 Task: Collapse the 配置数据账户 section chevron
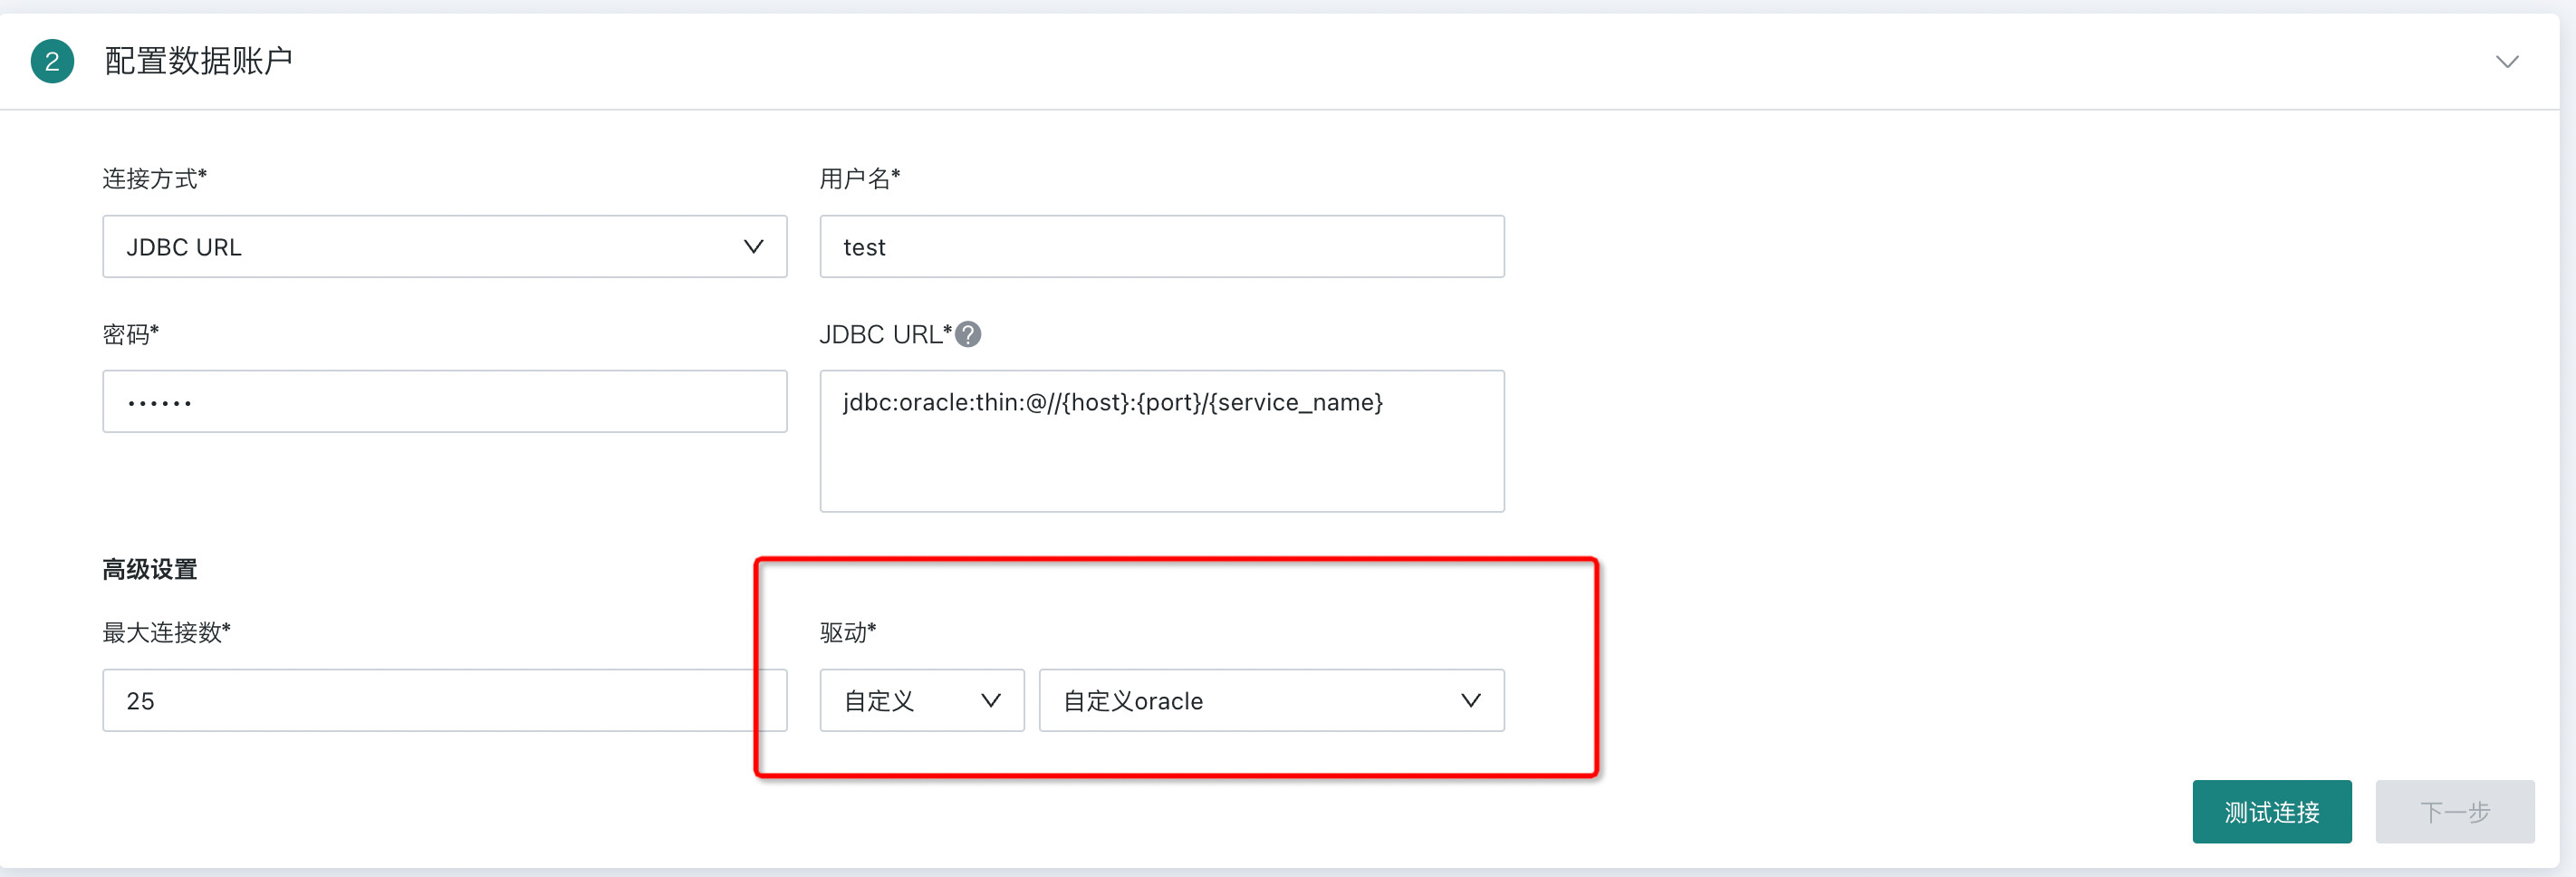click(x=2506, y=62)
